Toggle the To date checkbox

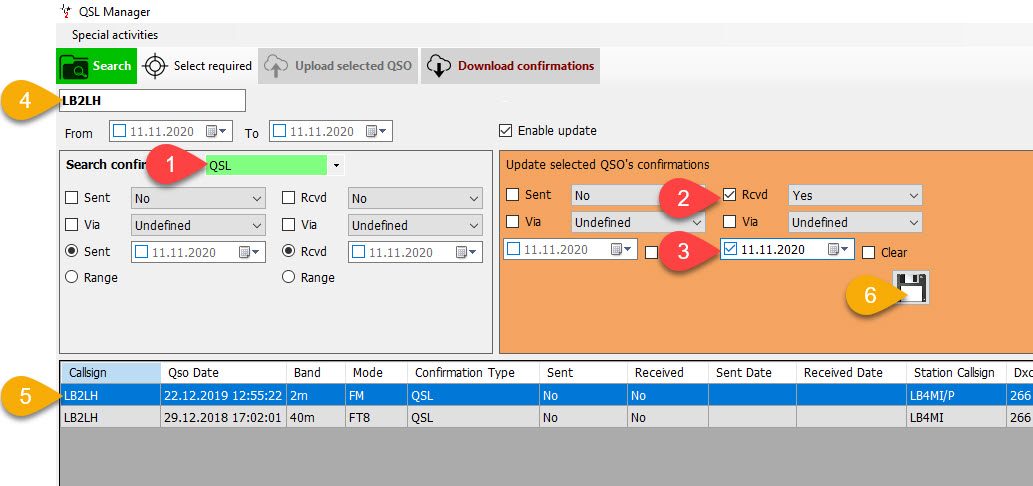(x=279, y=131)
